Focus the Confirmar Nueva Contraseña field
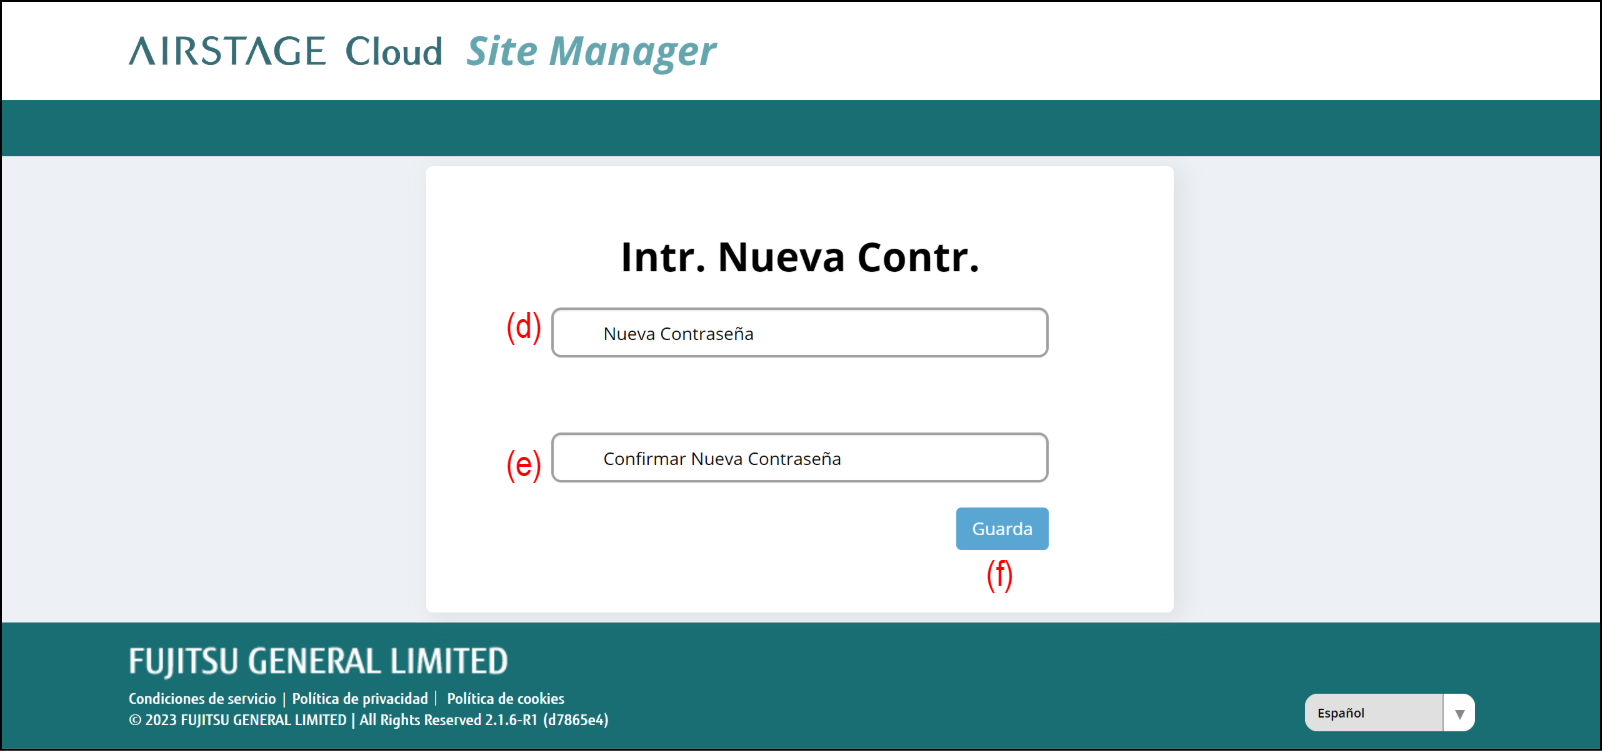Viewport: 1602px width, 752px height. click(x=799, y=458)
